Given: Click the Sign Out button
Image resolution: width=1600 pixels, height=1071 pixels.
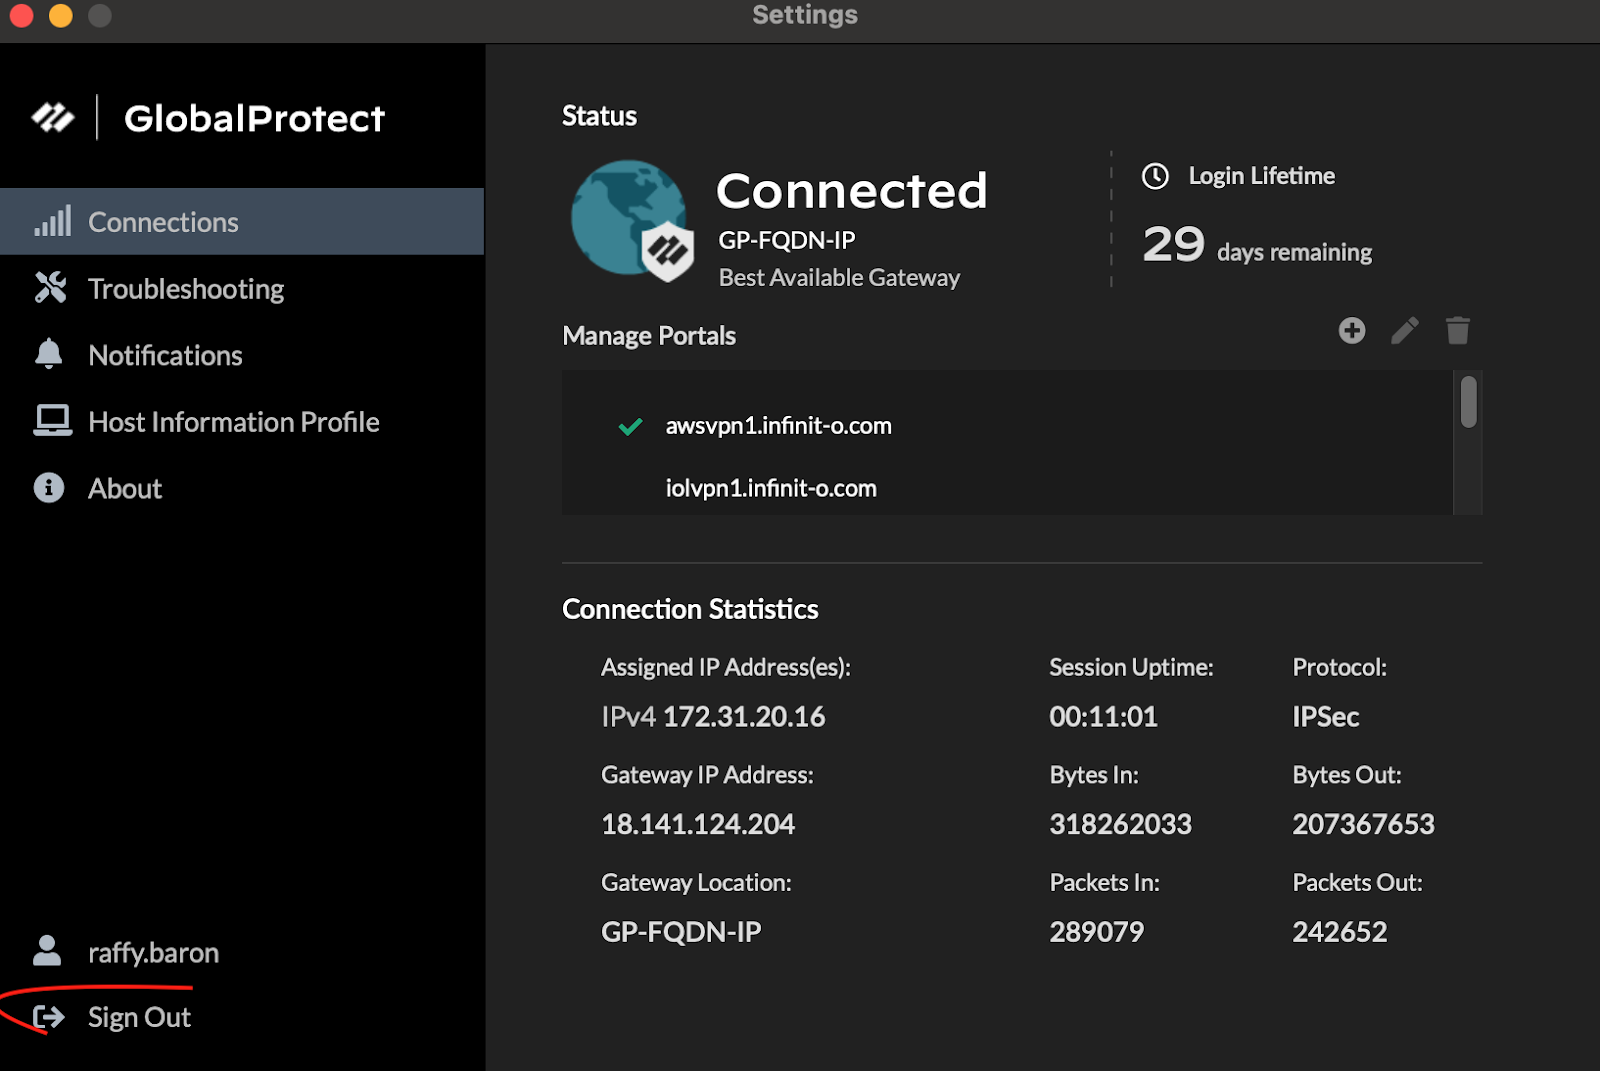Looking at the screenshot, I should pos(139,1017).
